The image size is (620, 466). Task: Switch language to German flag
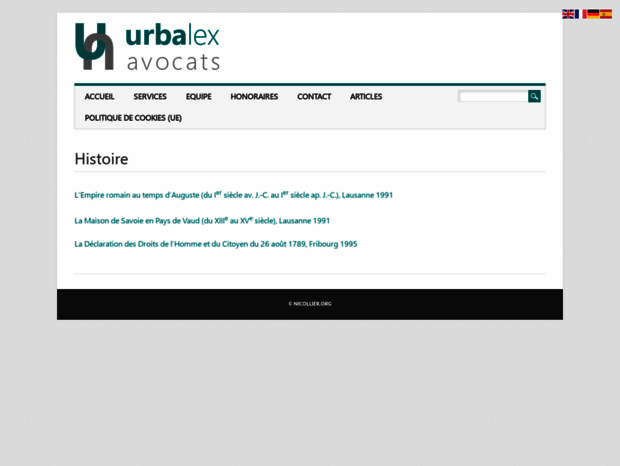click(x=593, y=14)
